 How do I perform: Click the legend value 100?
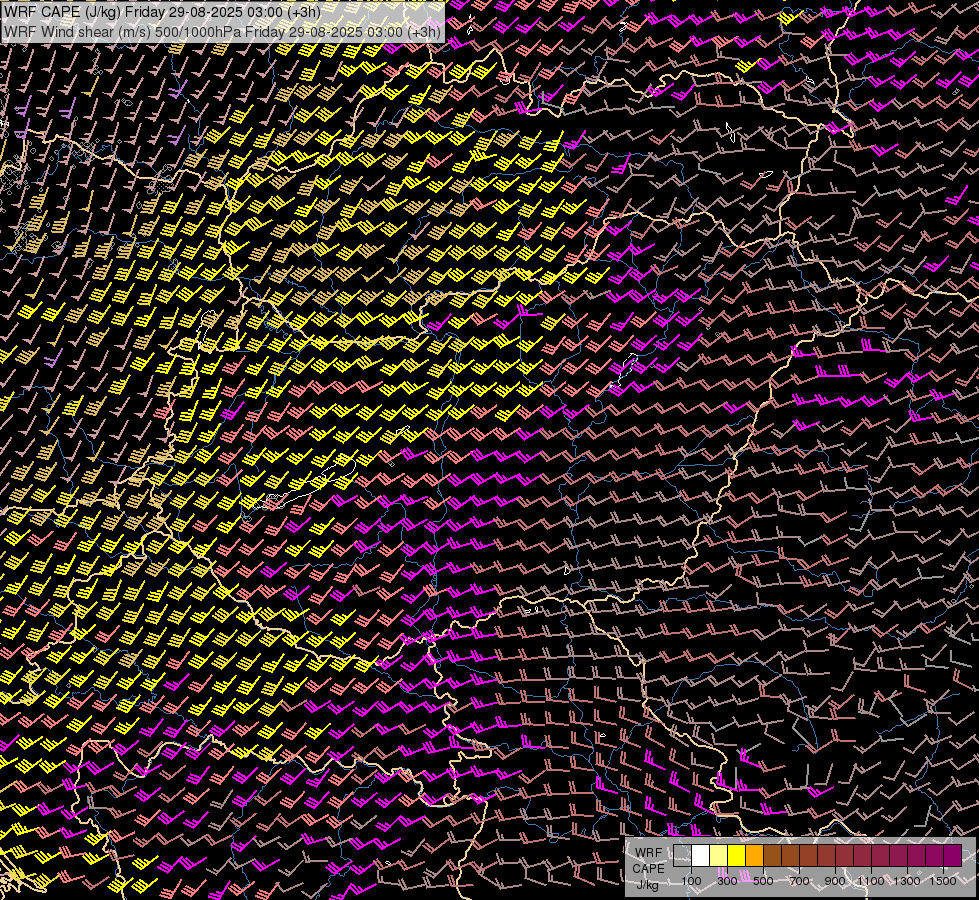(691, 881)
